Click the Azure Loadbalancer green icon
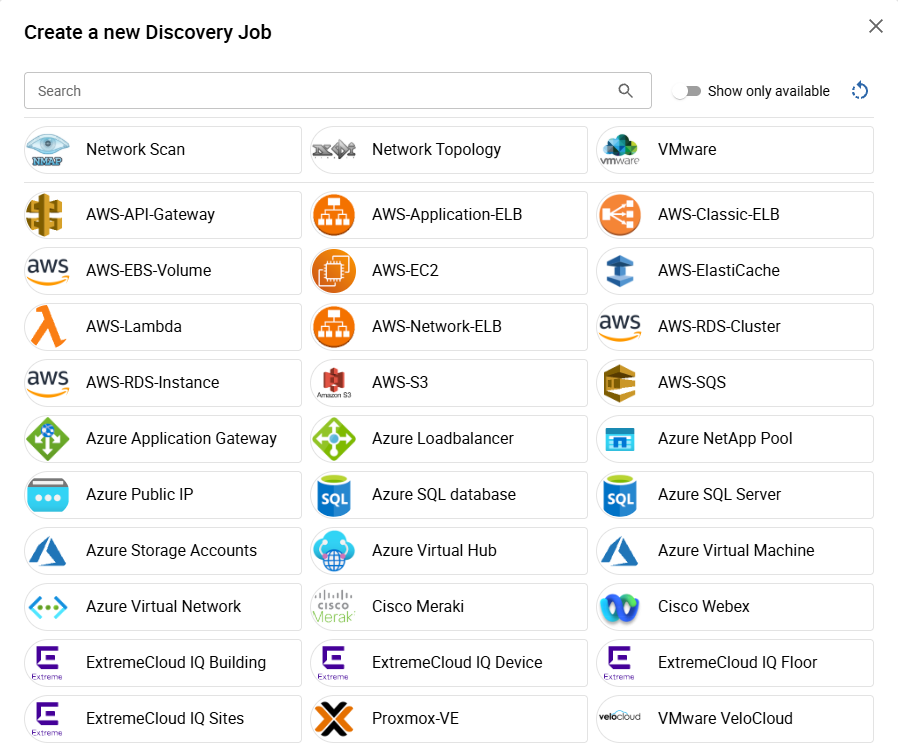 pyautogui.click(x=334, y=439)
